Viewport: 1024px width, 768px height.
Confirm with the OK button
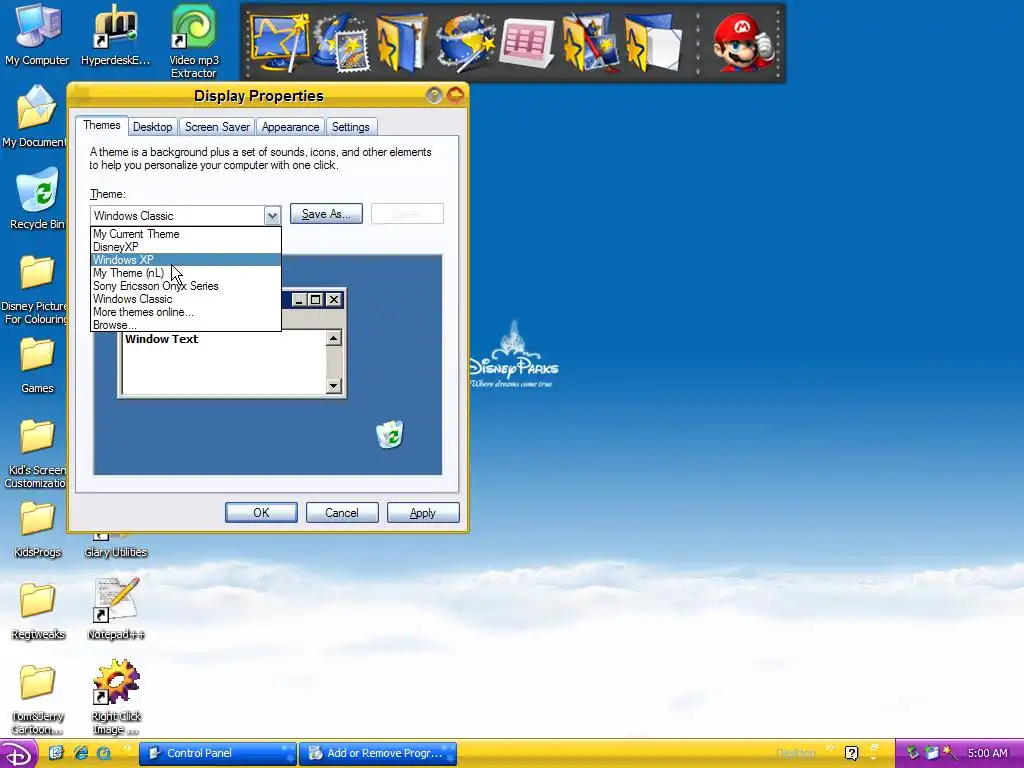click(x=261, y=513)
